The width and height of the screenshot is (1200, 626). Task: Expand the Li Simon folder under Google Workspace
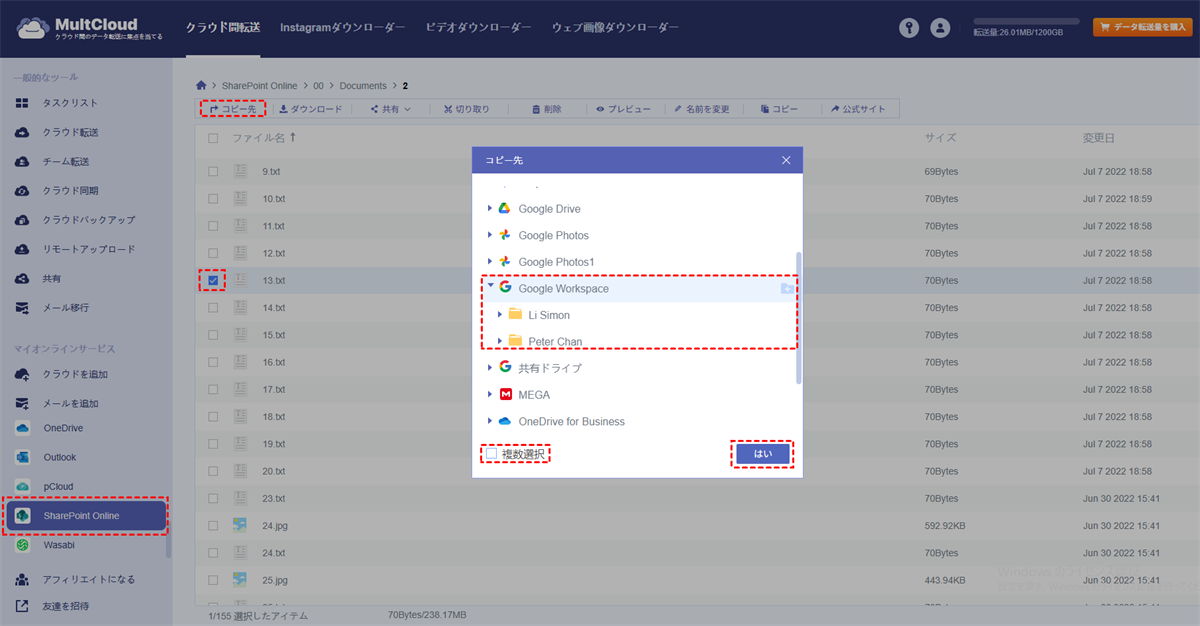(499, 314)
